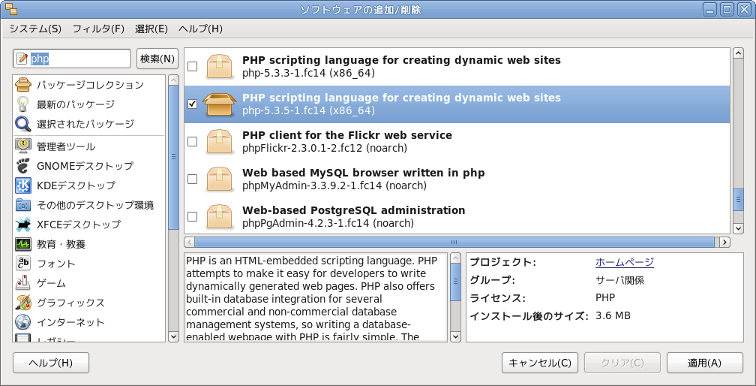This screenshot has height=386, width=756.
Task: Click the フォント category label
Action: click(x=56, y=264)
